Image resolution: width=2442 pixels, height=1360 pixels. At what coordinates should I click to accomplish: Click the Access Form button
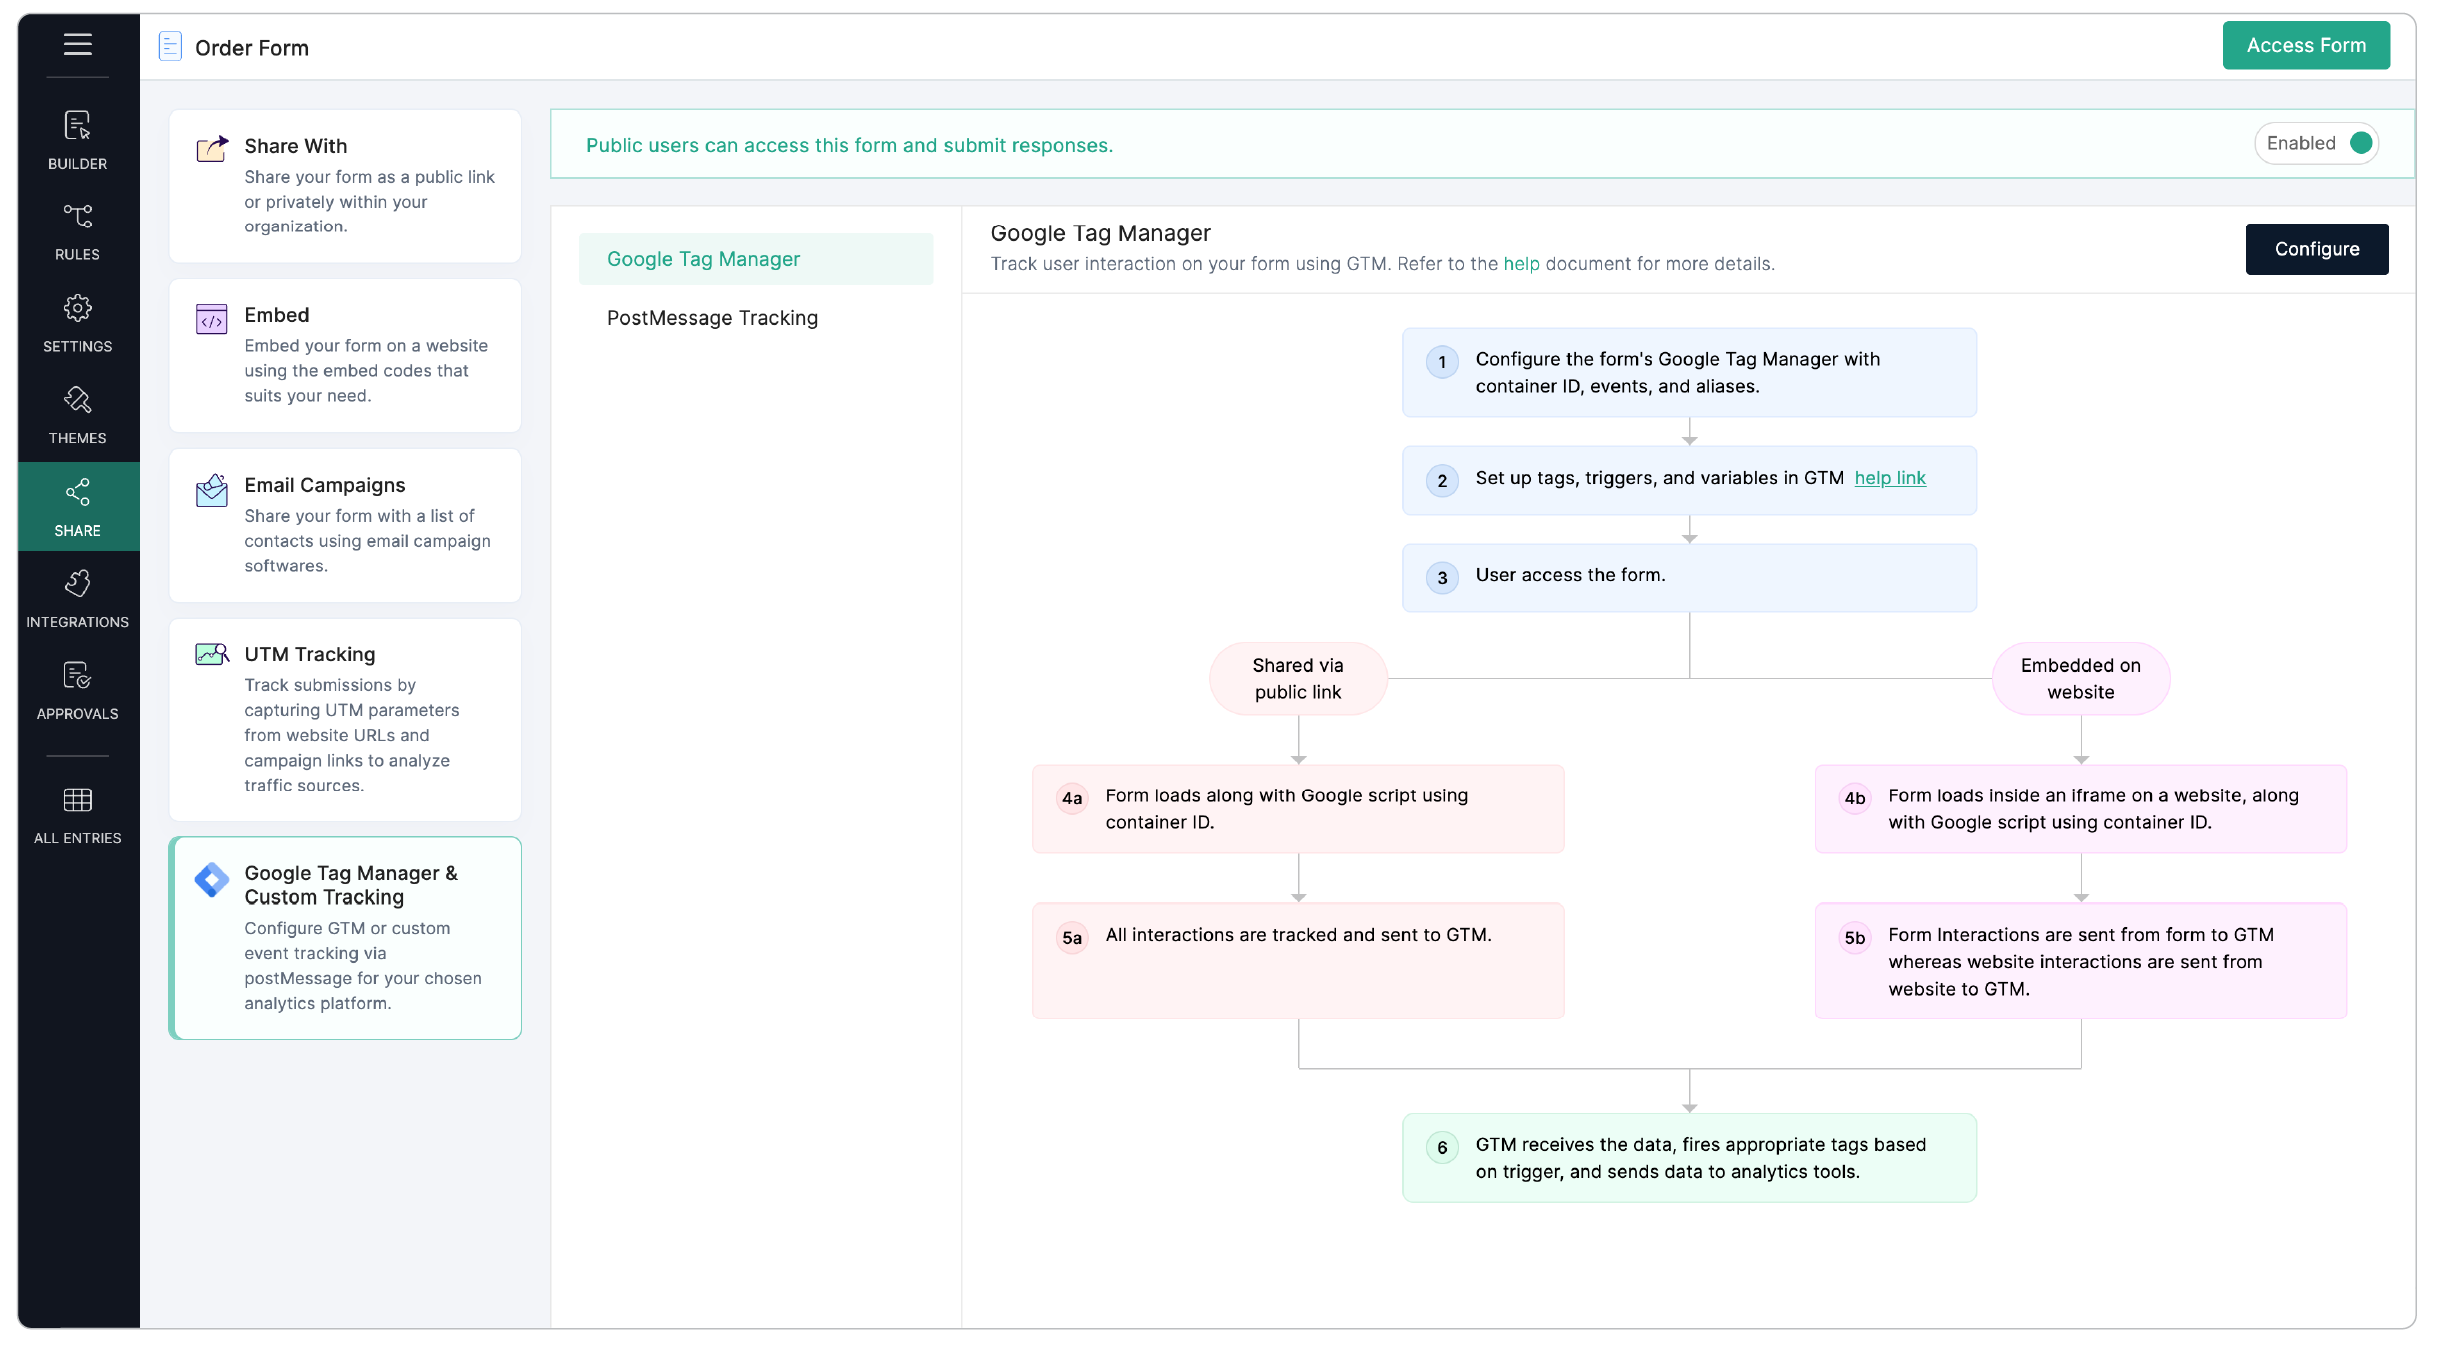(2306, 45)
